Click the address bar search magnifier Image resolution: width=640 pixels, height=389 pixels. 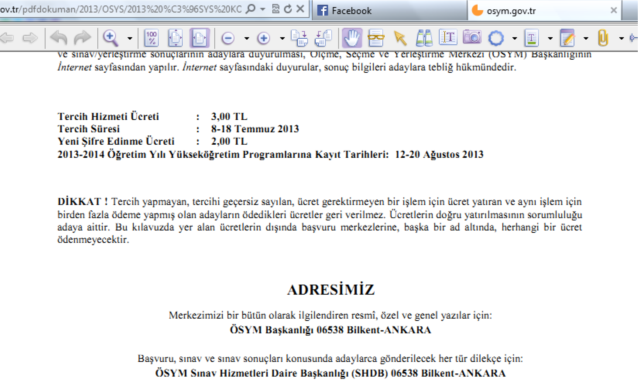point(251,9)
